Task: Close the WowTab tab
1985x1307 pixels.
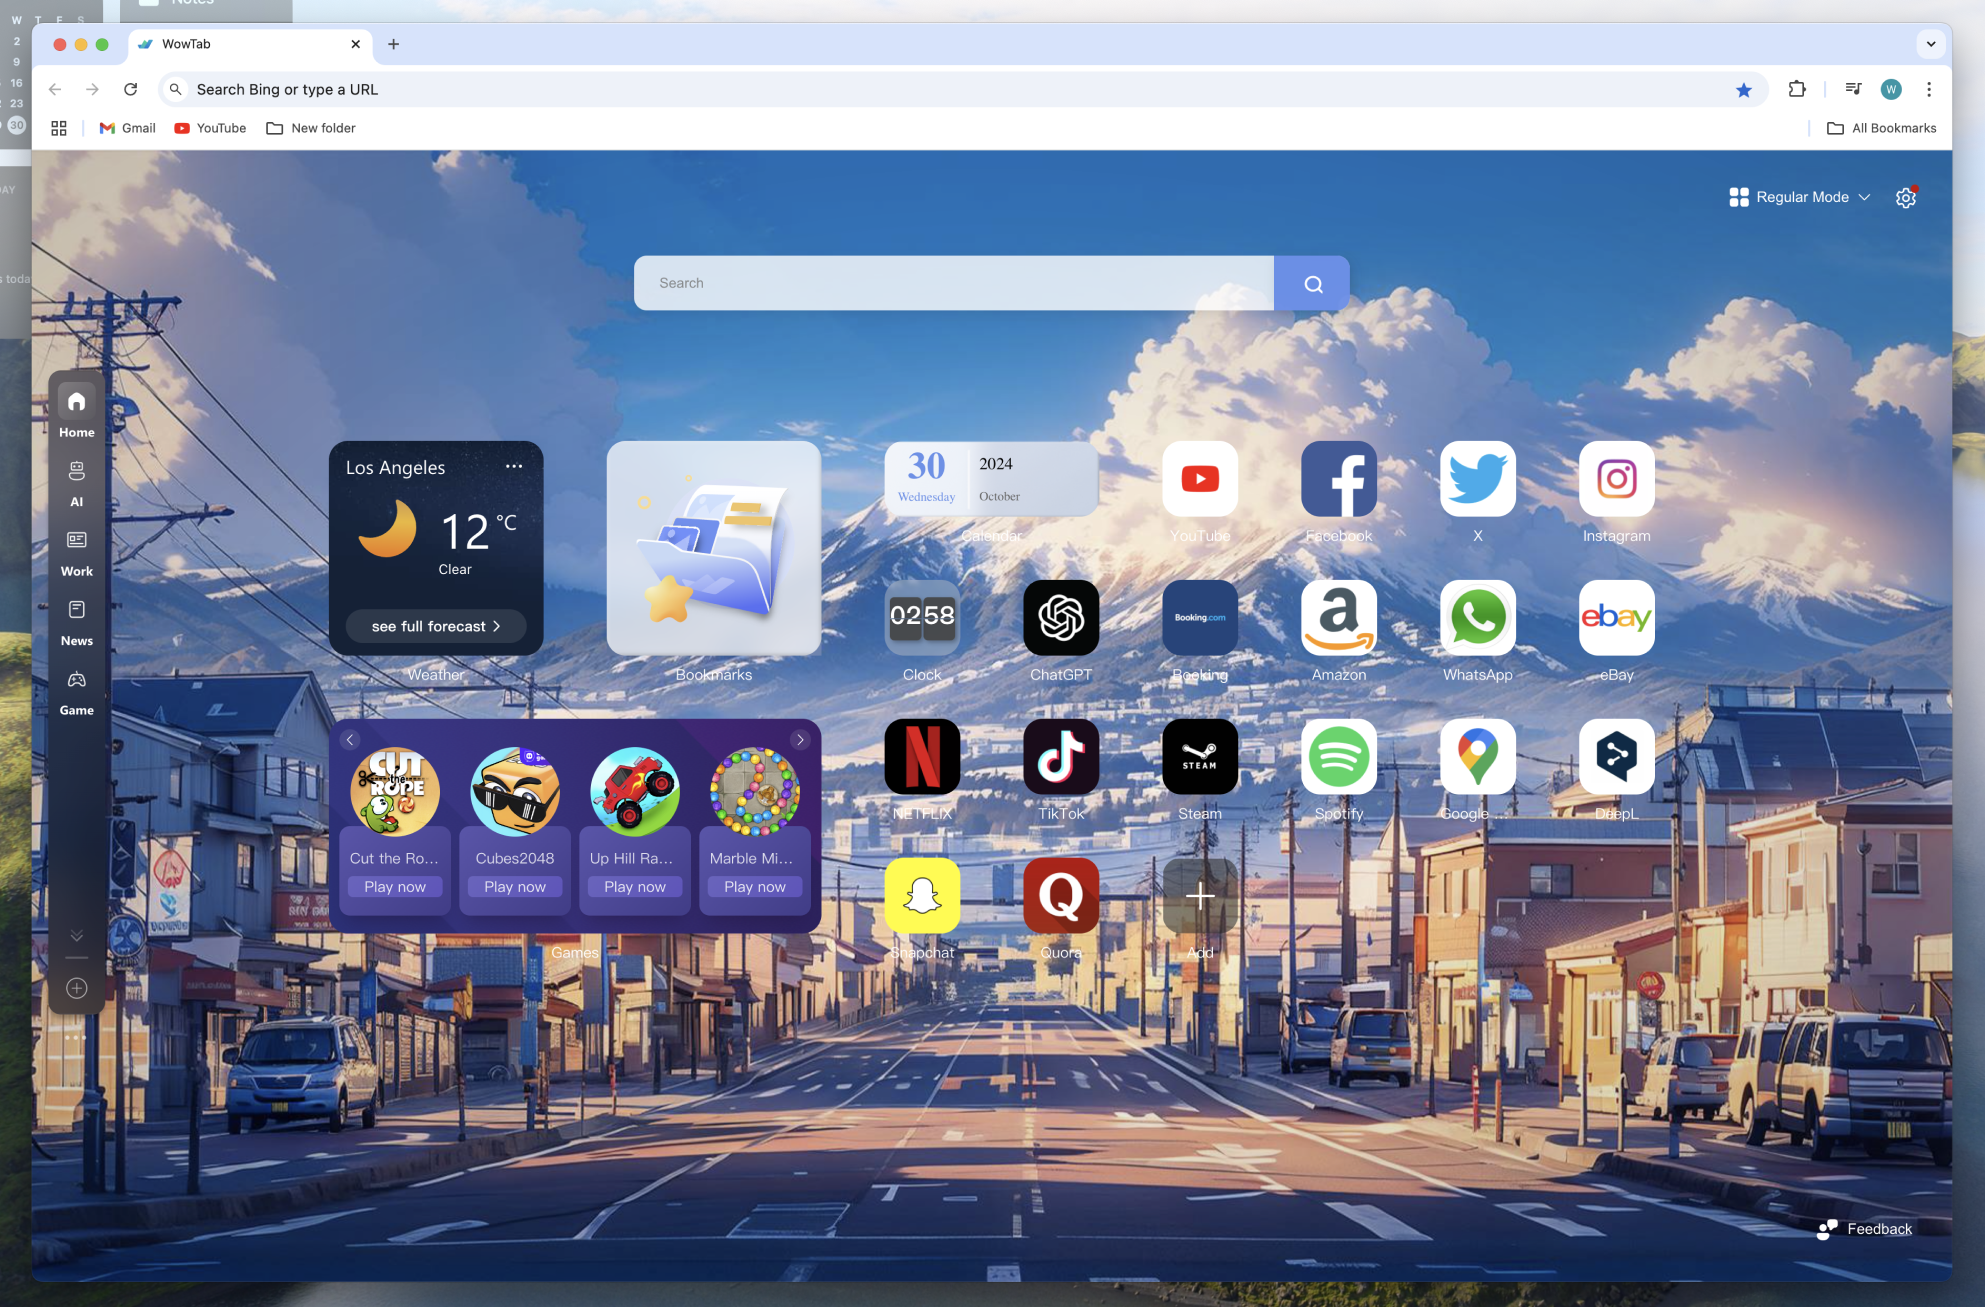Action: (x=356, y=44)
